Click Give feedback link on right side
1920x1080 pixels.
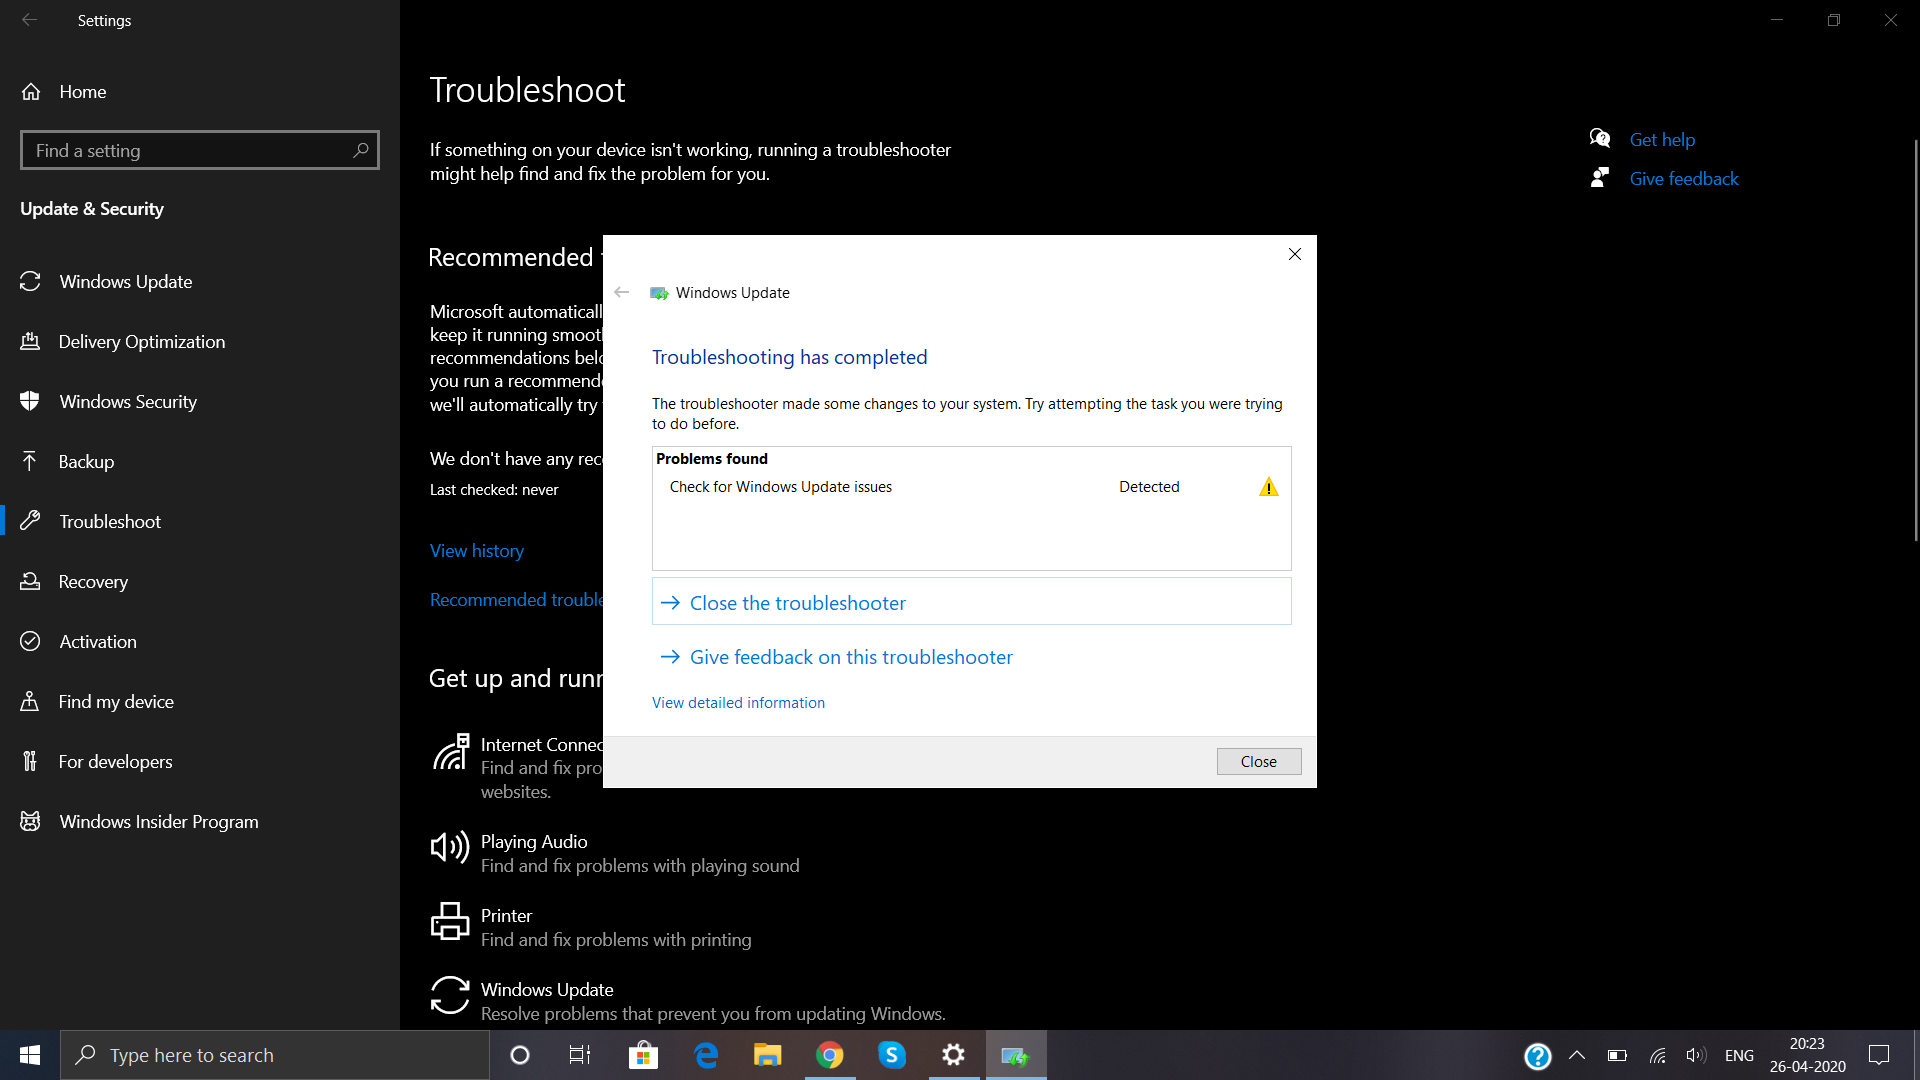pyautogui.click(x=1684, y=179)
